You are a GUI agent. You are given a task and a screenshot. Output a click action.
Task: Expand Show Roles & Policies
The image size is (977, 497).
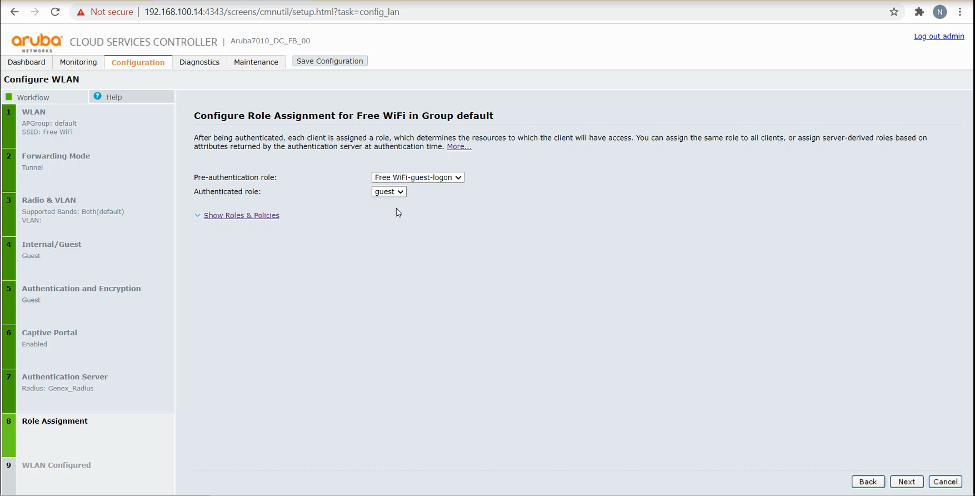241,215
